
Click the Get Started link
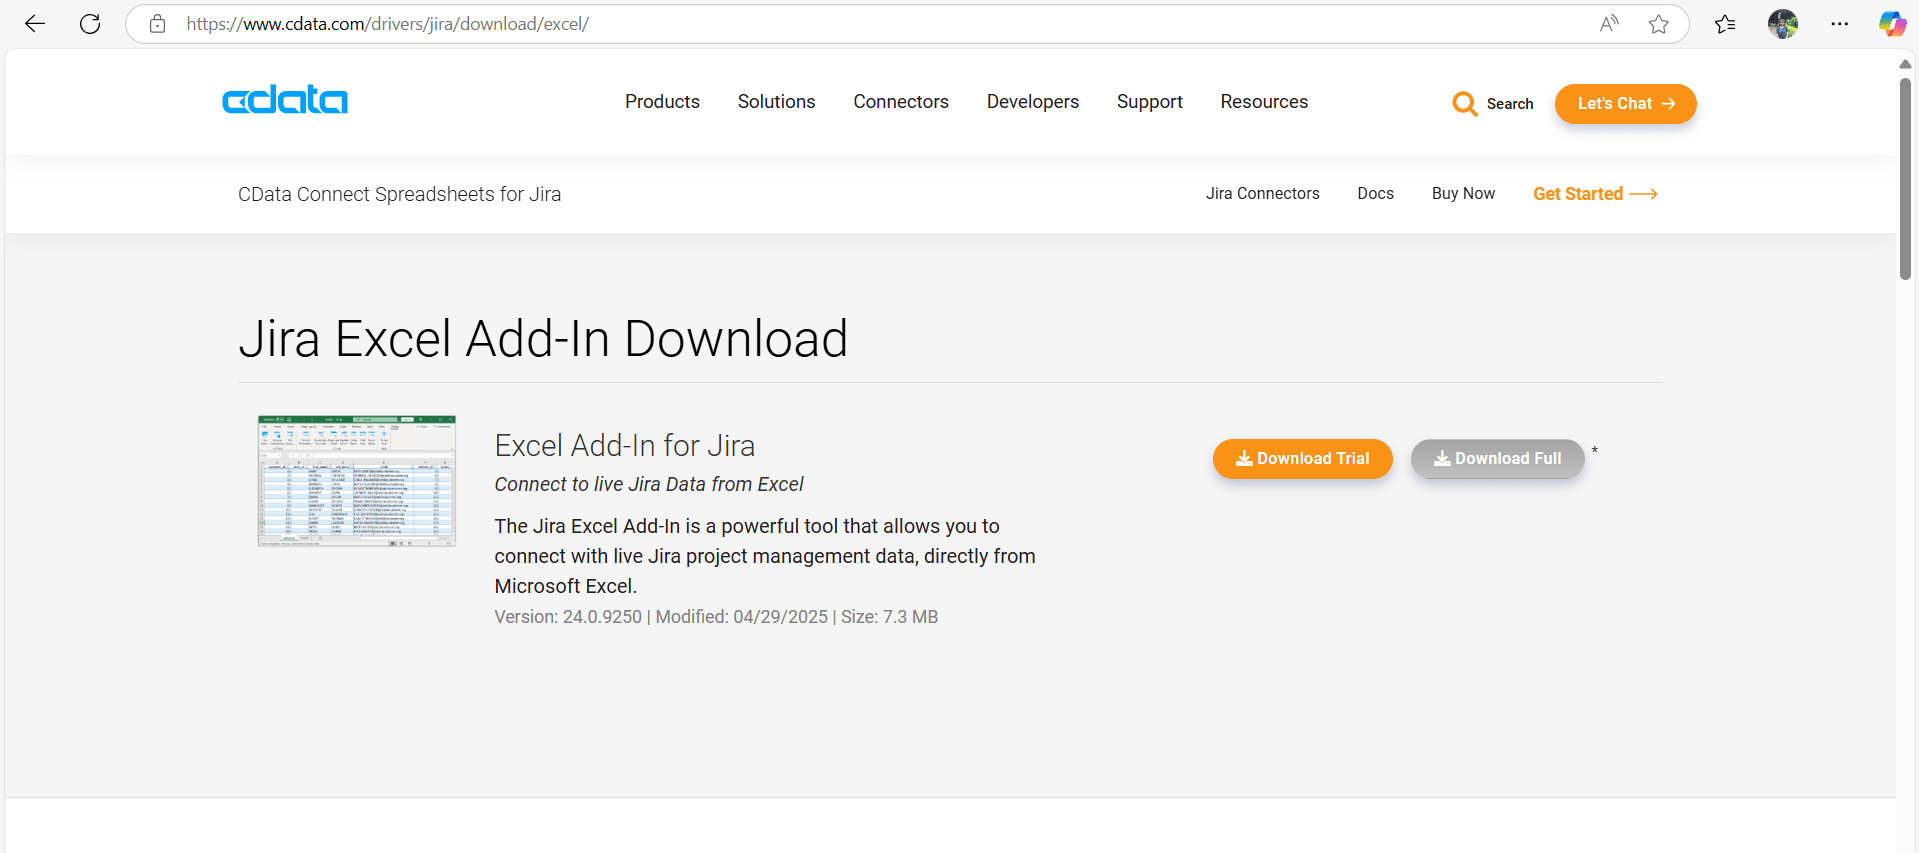1595,194
